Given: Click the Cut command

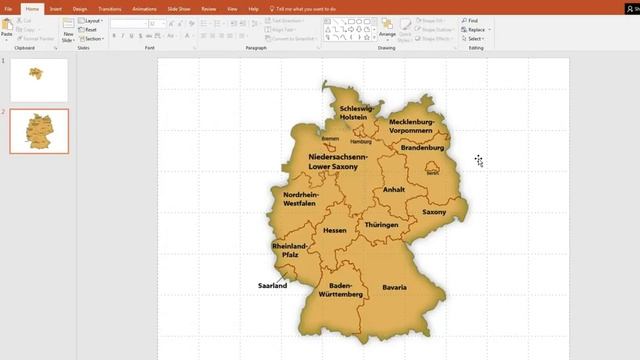Looking at the screenshot, I should pyautogui.click(x=24, y=20).
